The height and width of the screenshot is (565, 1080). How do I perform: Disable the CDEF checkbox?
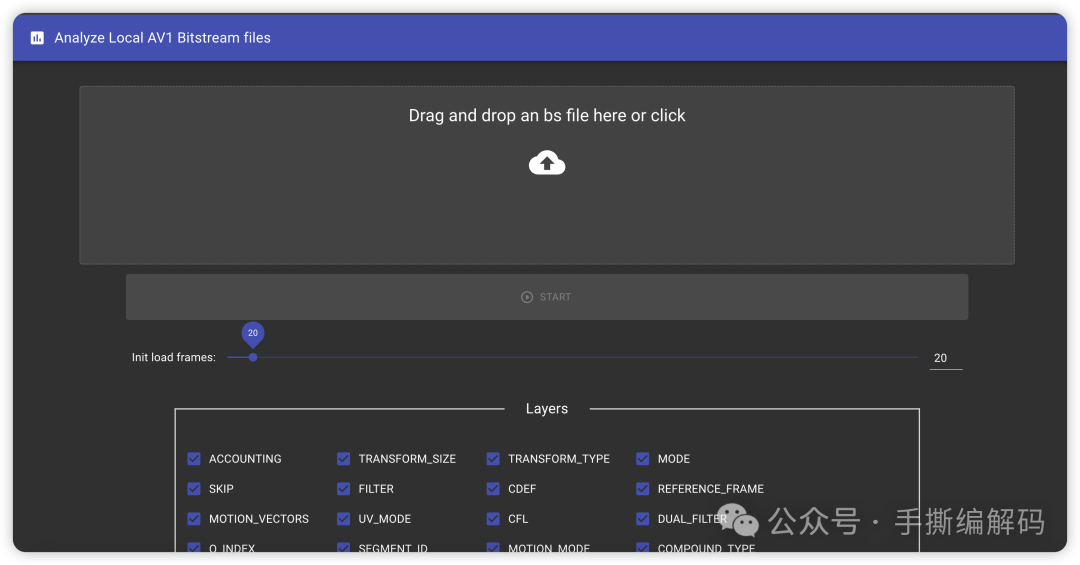click(x=493, y=489)
